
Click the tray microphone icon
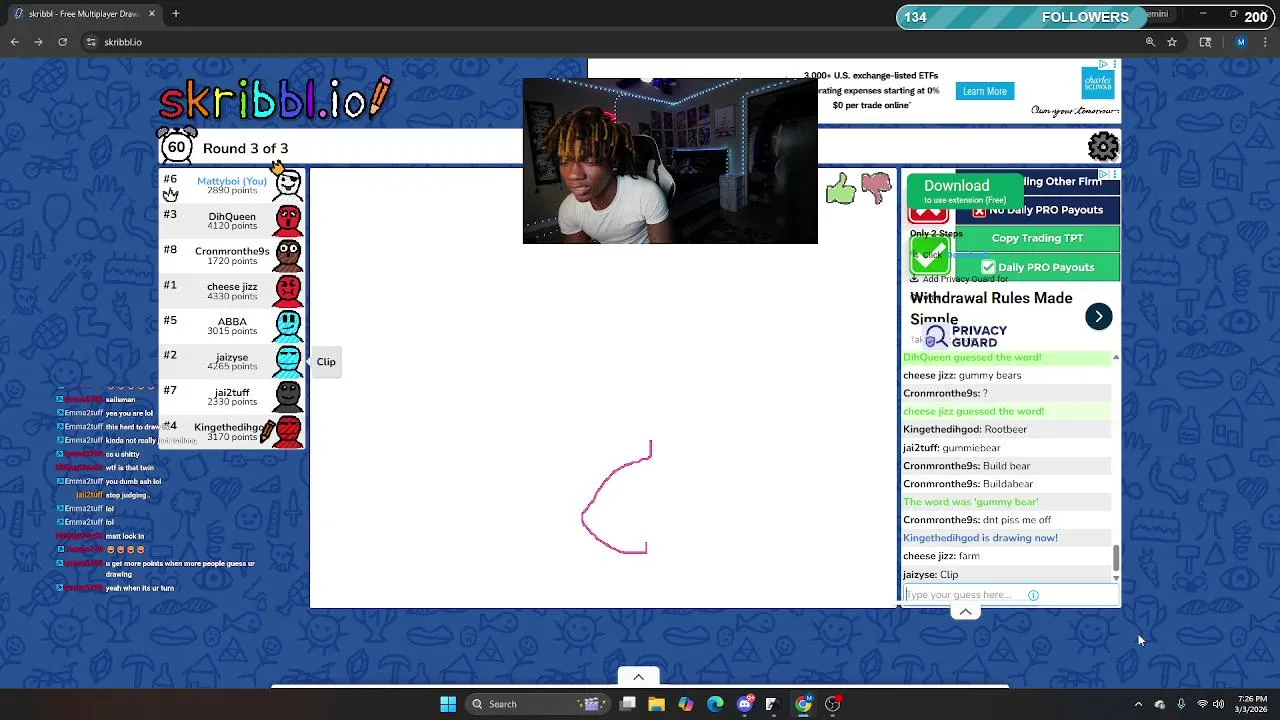[x=1181, y=704]
